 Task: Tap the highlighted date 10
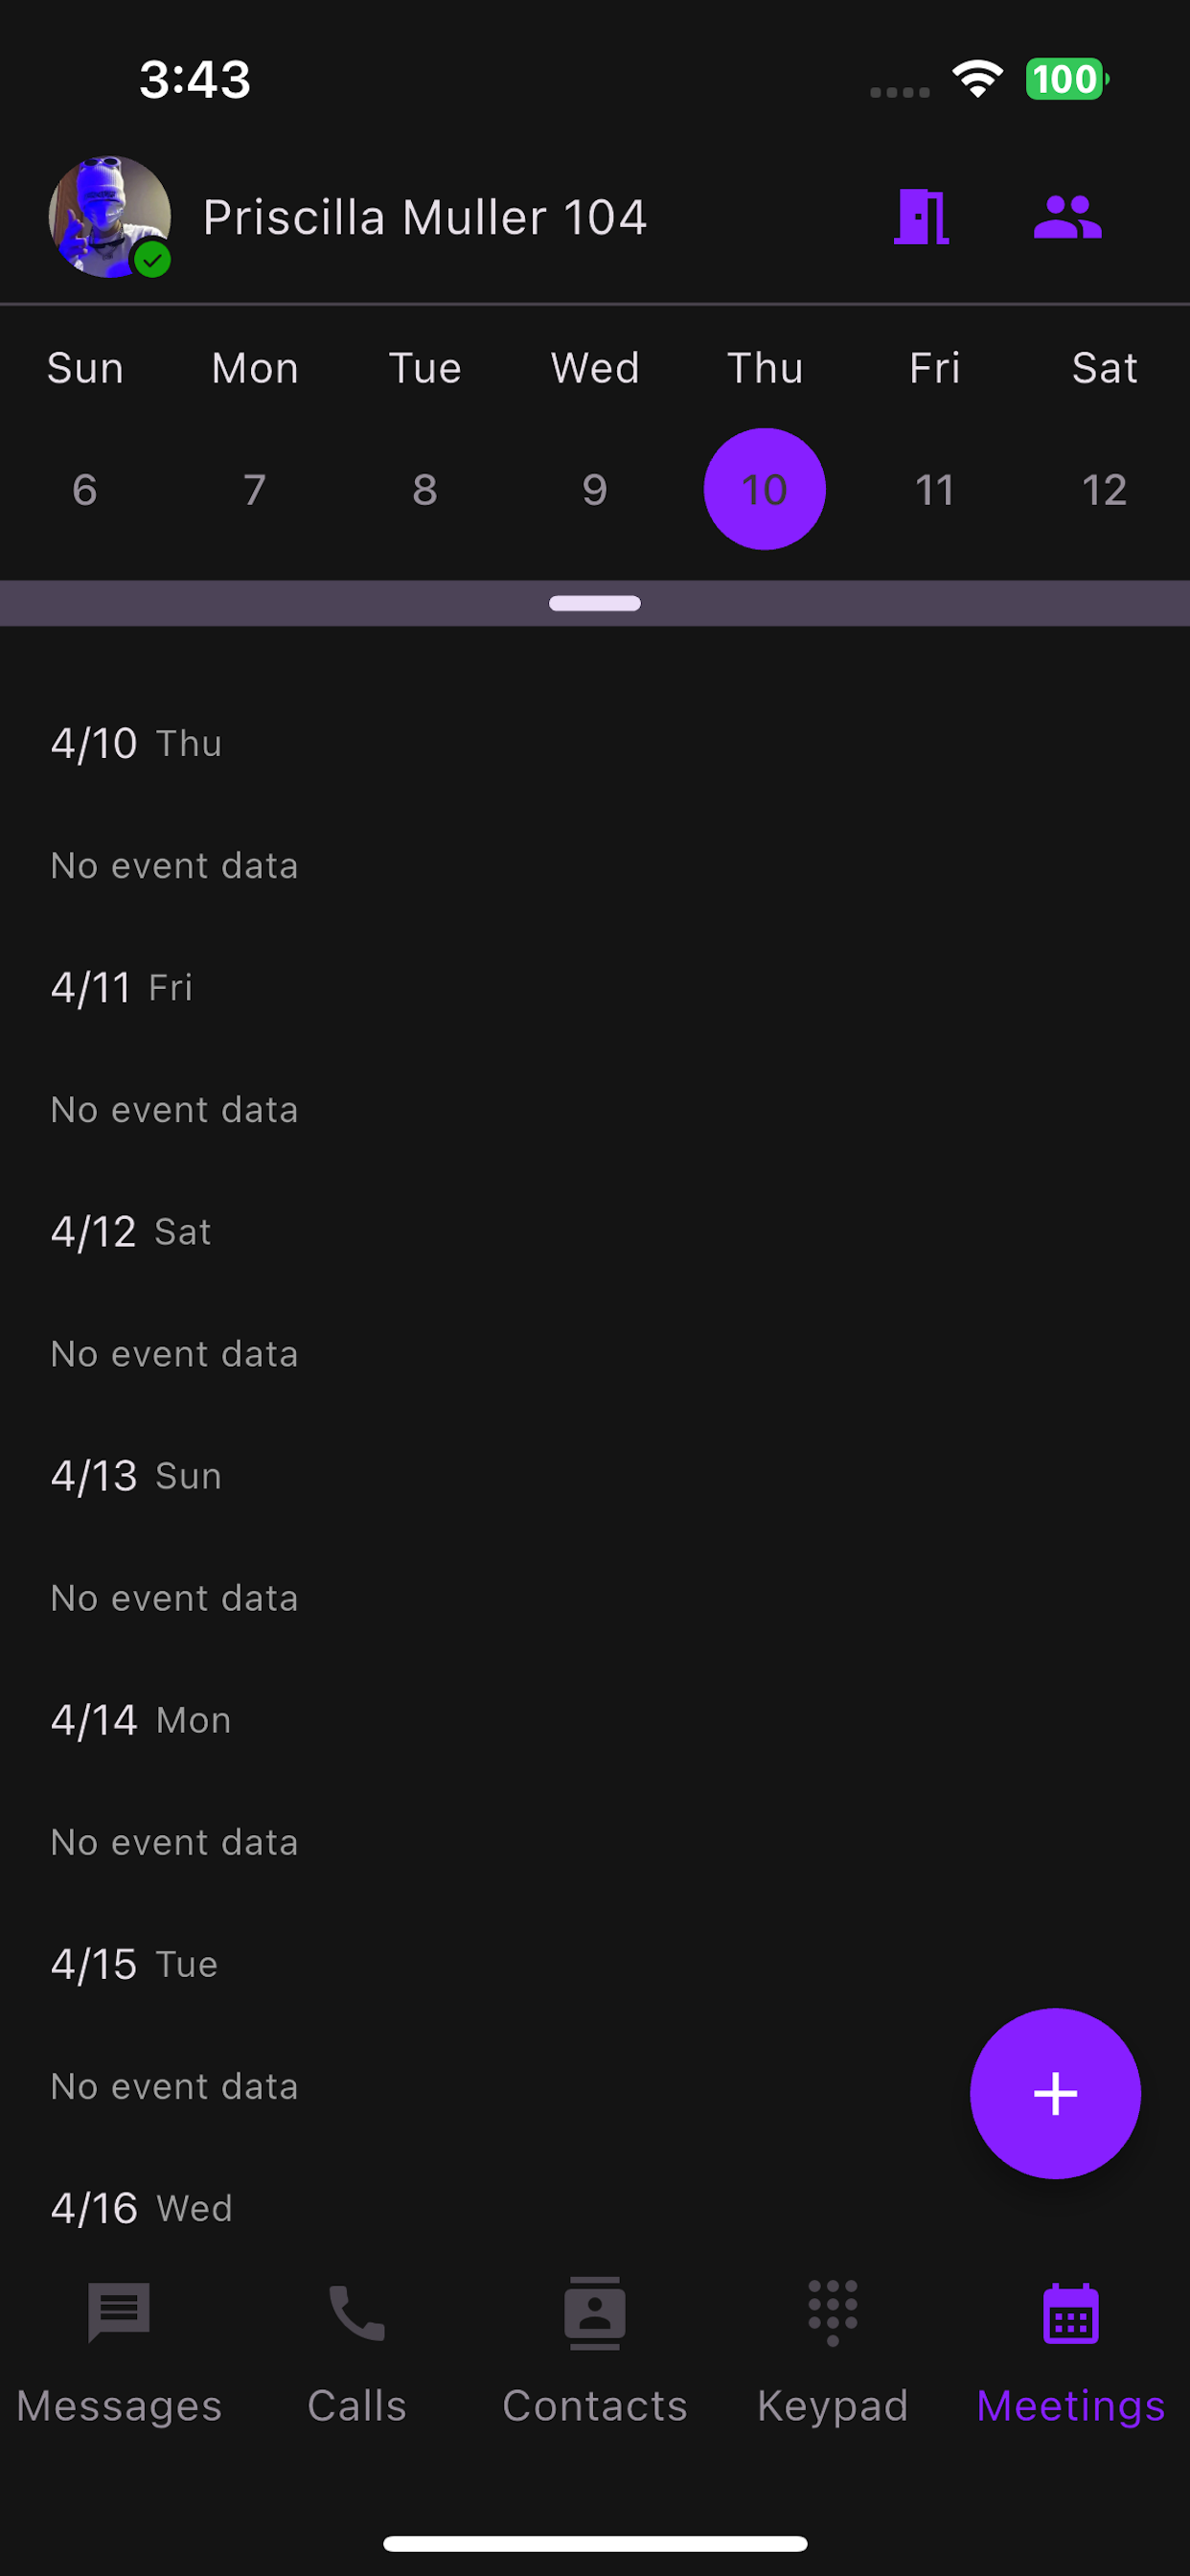tap(765, 489)
